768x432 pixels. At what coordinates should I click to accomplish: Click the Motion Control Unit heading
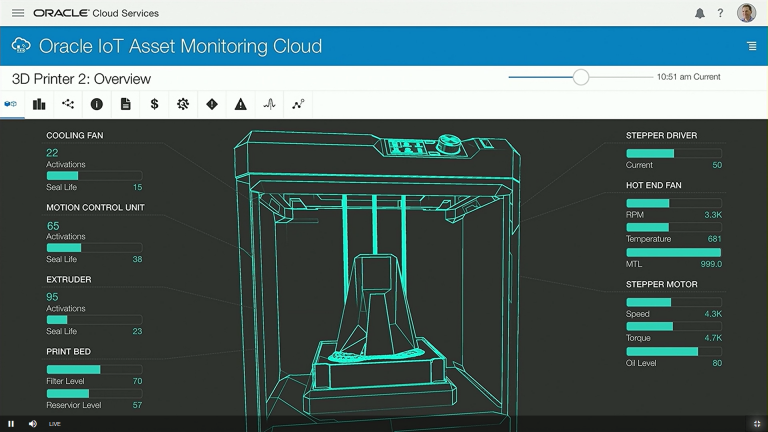tap(95, 207)
